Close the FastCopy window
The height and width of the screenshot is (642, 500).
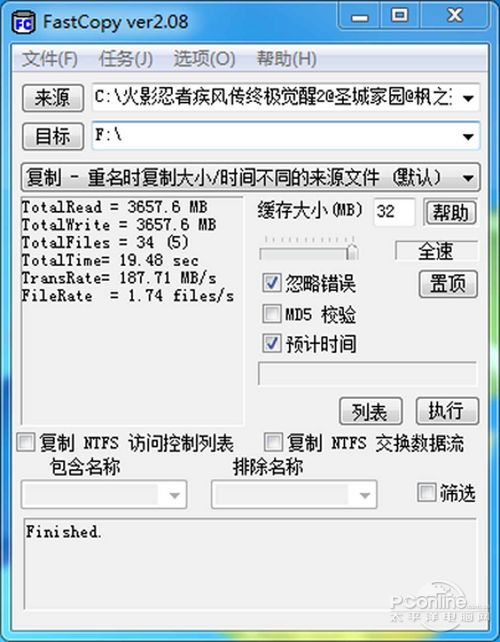454,16
